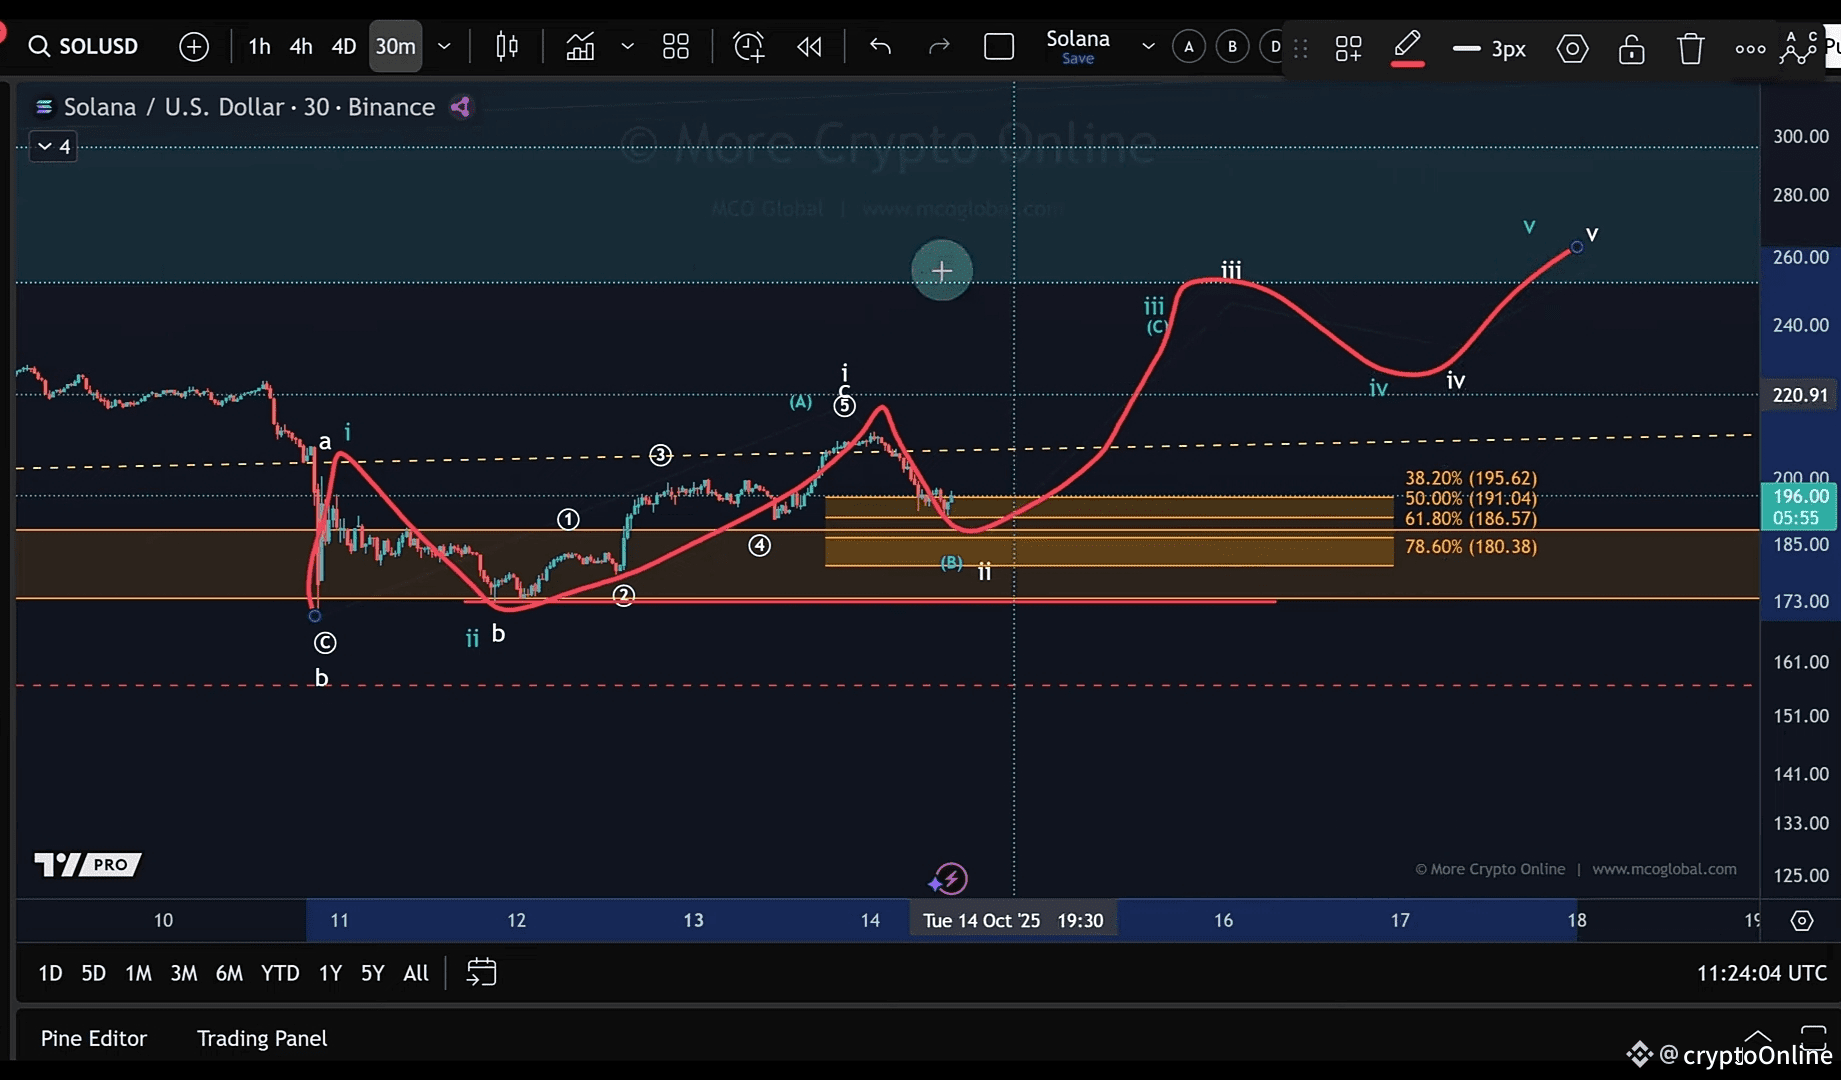Switch to the 4h timeframe
Image resolution: width=1841 pixels, height=1080 pixels.
coord(301,46)
